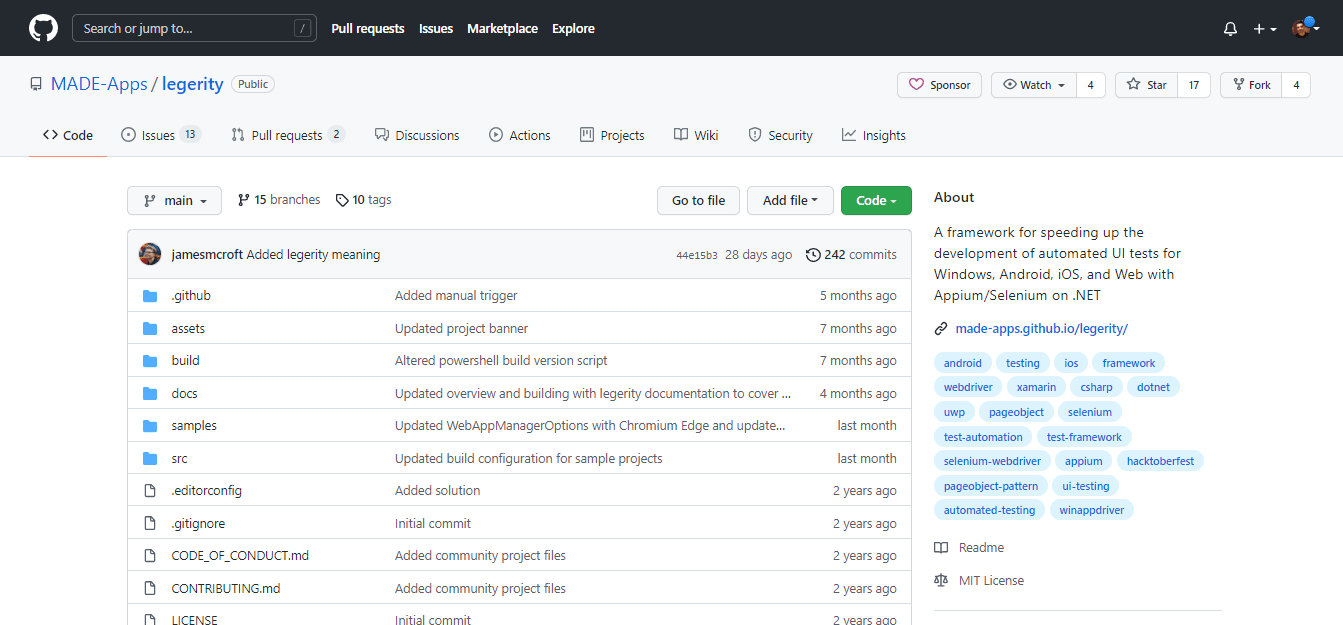Expand the main branch selector dropdown
Viewport: 1343px width, 625px height.
point(174,200)
